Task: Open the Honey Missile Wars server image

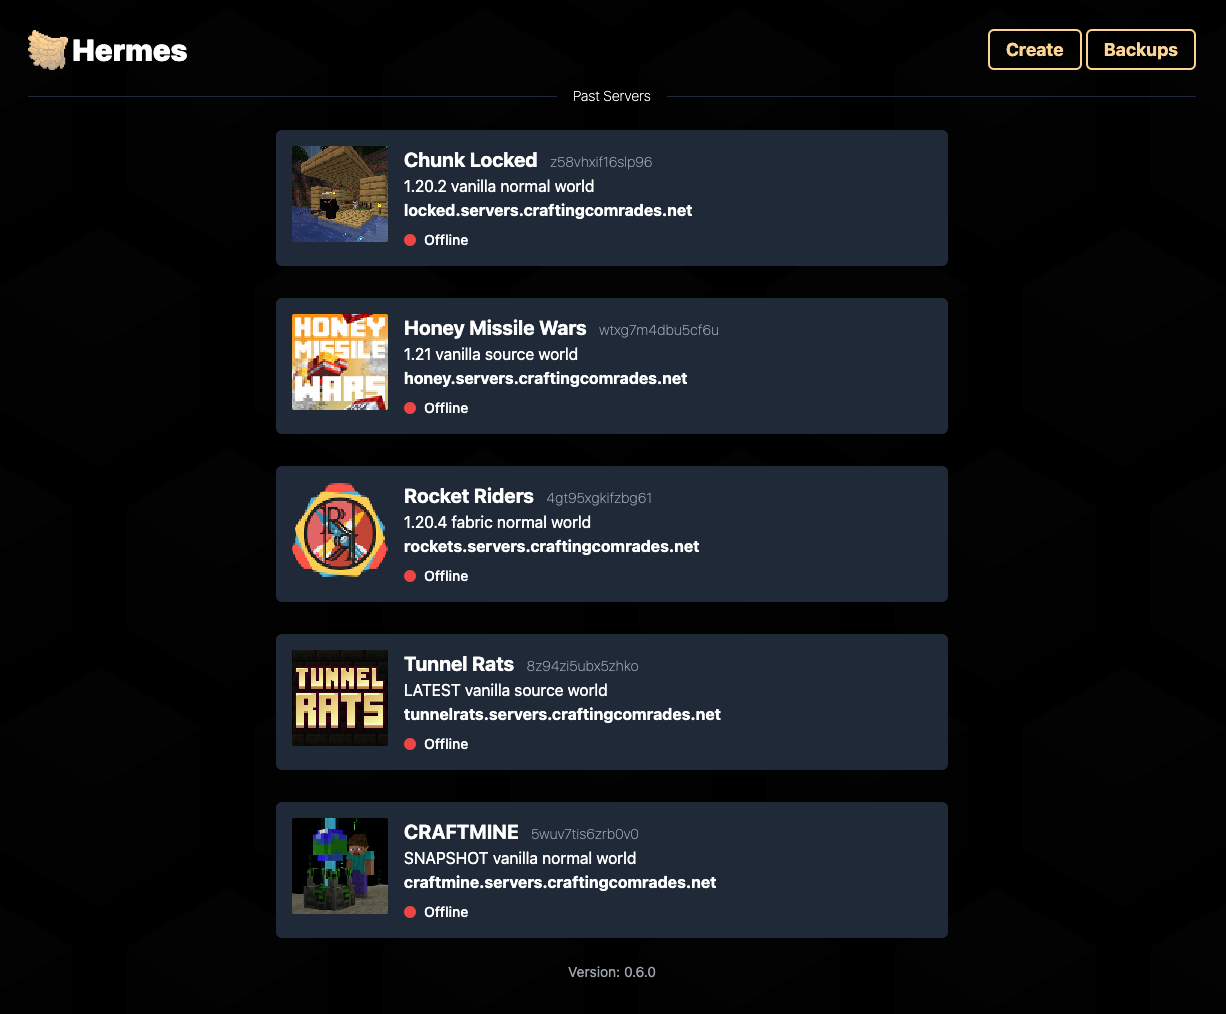Action: click(340, 362)
